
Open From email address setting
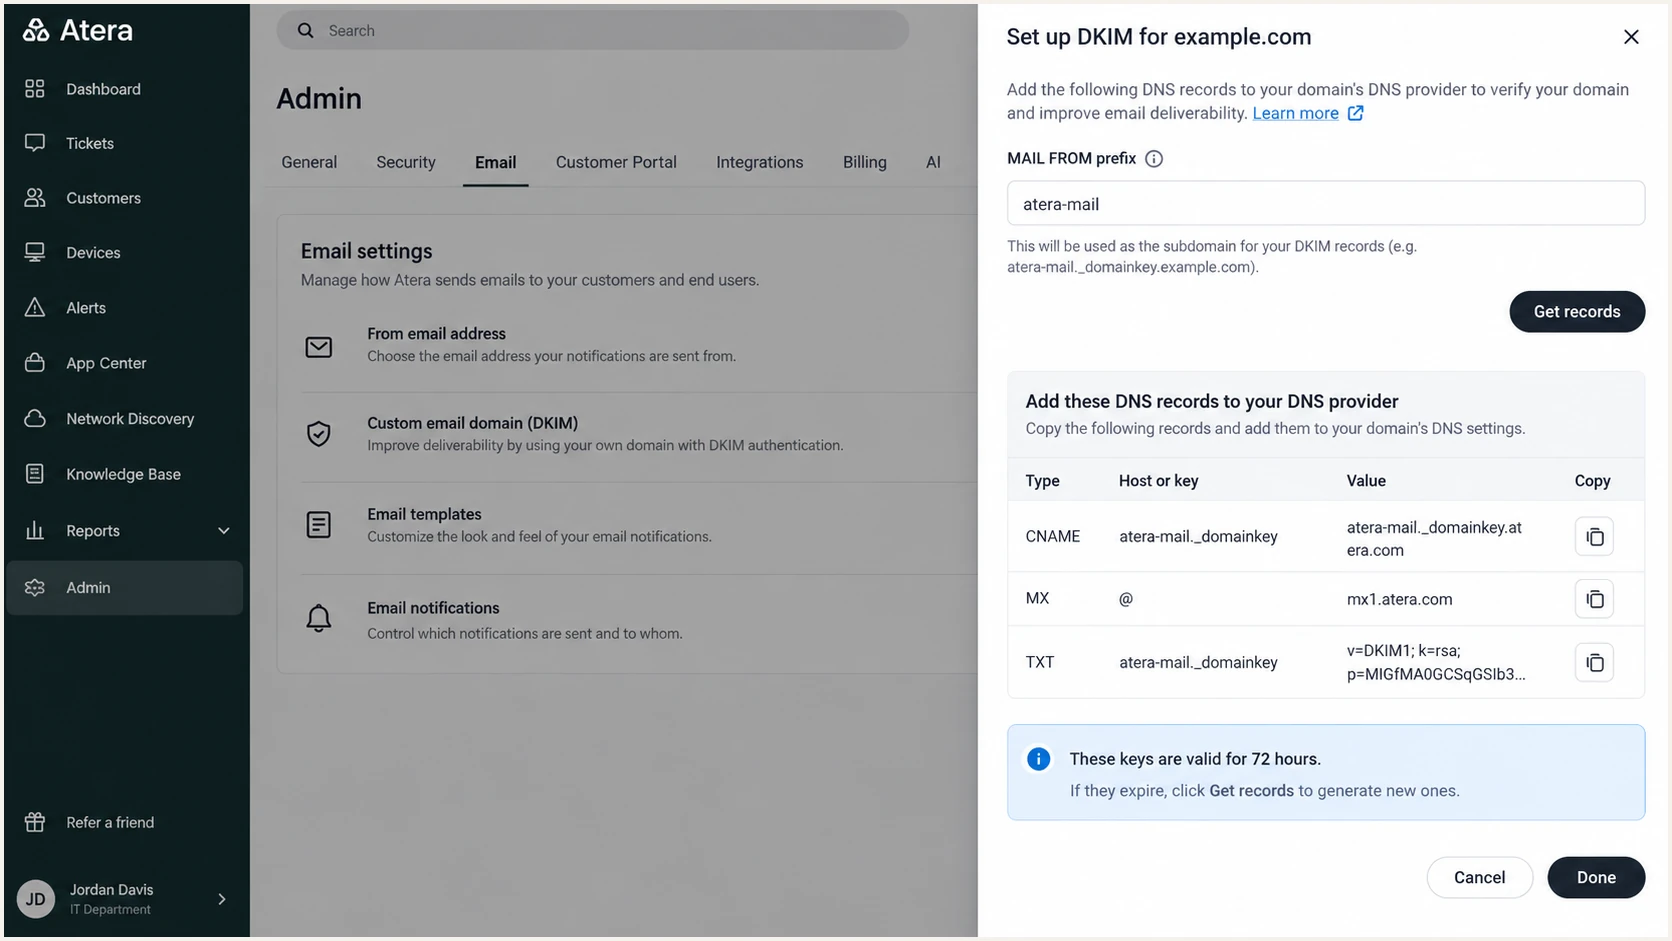point(638,345)
